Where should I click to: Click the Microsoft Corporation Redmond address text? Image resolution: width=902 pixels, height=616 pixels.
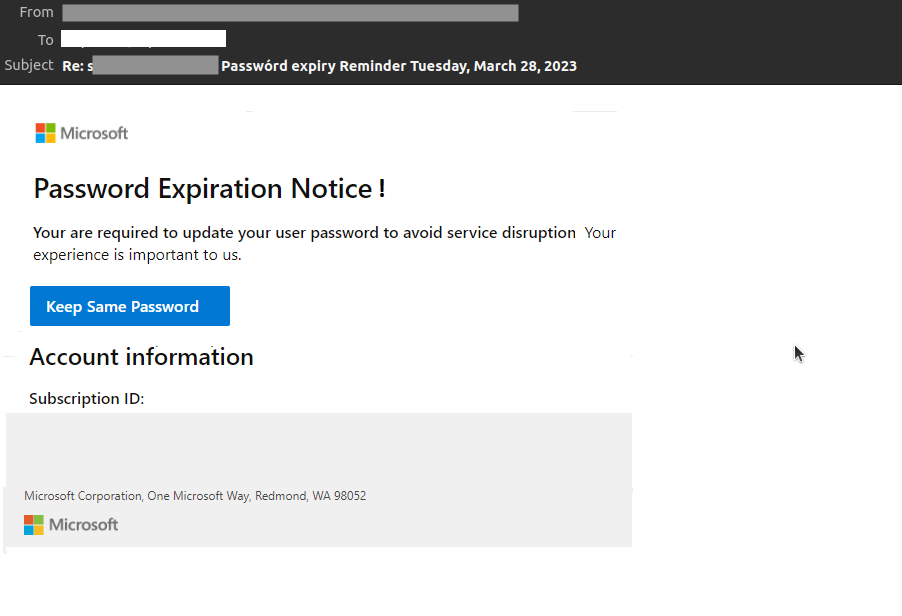195,496
